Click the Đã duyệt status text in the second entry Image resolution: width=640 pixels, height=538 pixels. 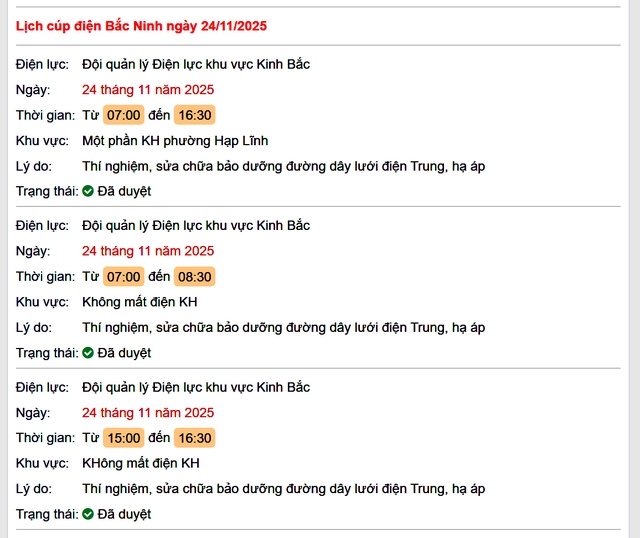[x=124, y=353]
